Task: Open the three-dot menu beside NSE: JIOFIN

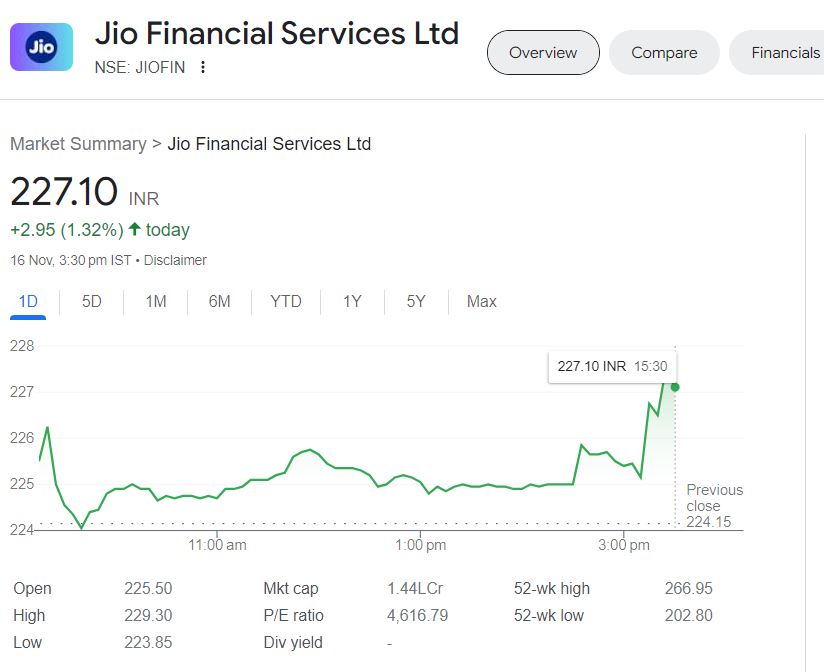Action: coord(204,67)
